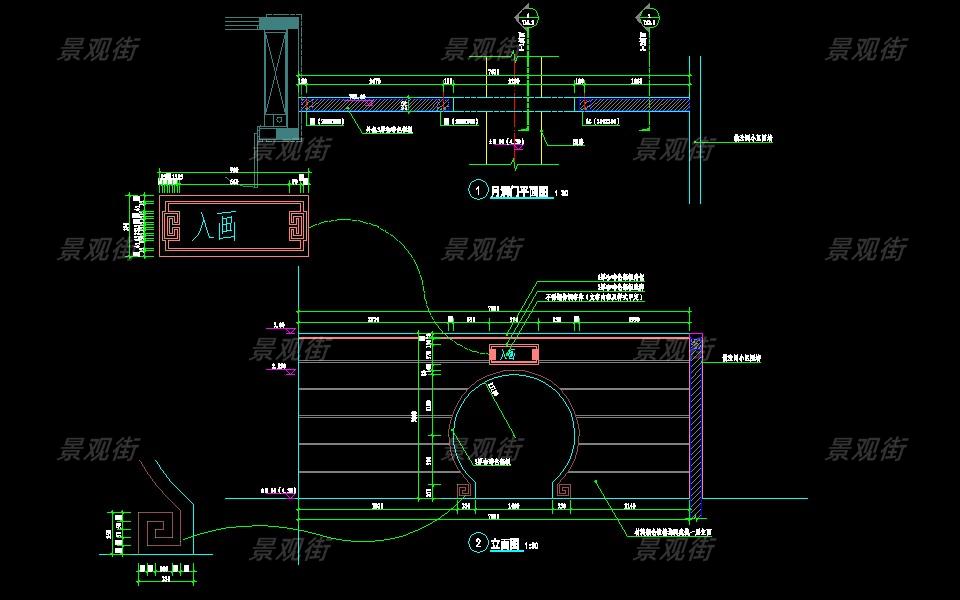960x600 pixels.
Task: Click the center 景观街 watermark text
Action: (x=480, y=249)
